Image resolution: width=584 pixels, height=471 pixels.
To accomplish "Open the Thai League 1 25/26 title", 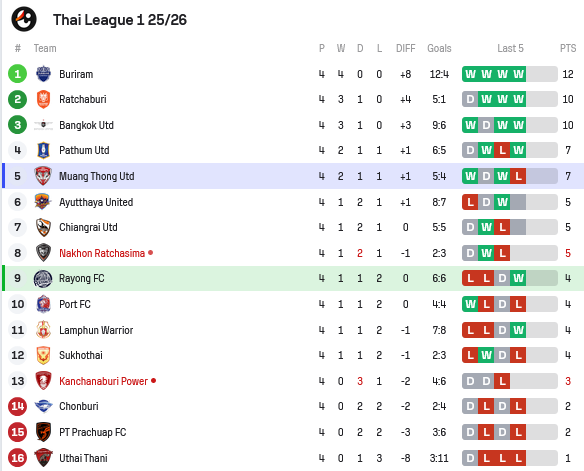I will (x=120, y=20).
